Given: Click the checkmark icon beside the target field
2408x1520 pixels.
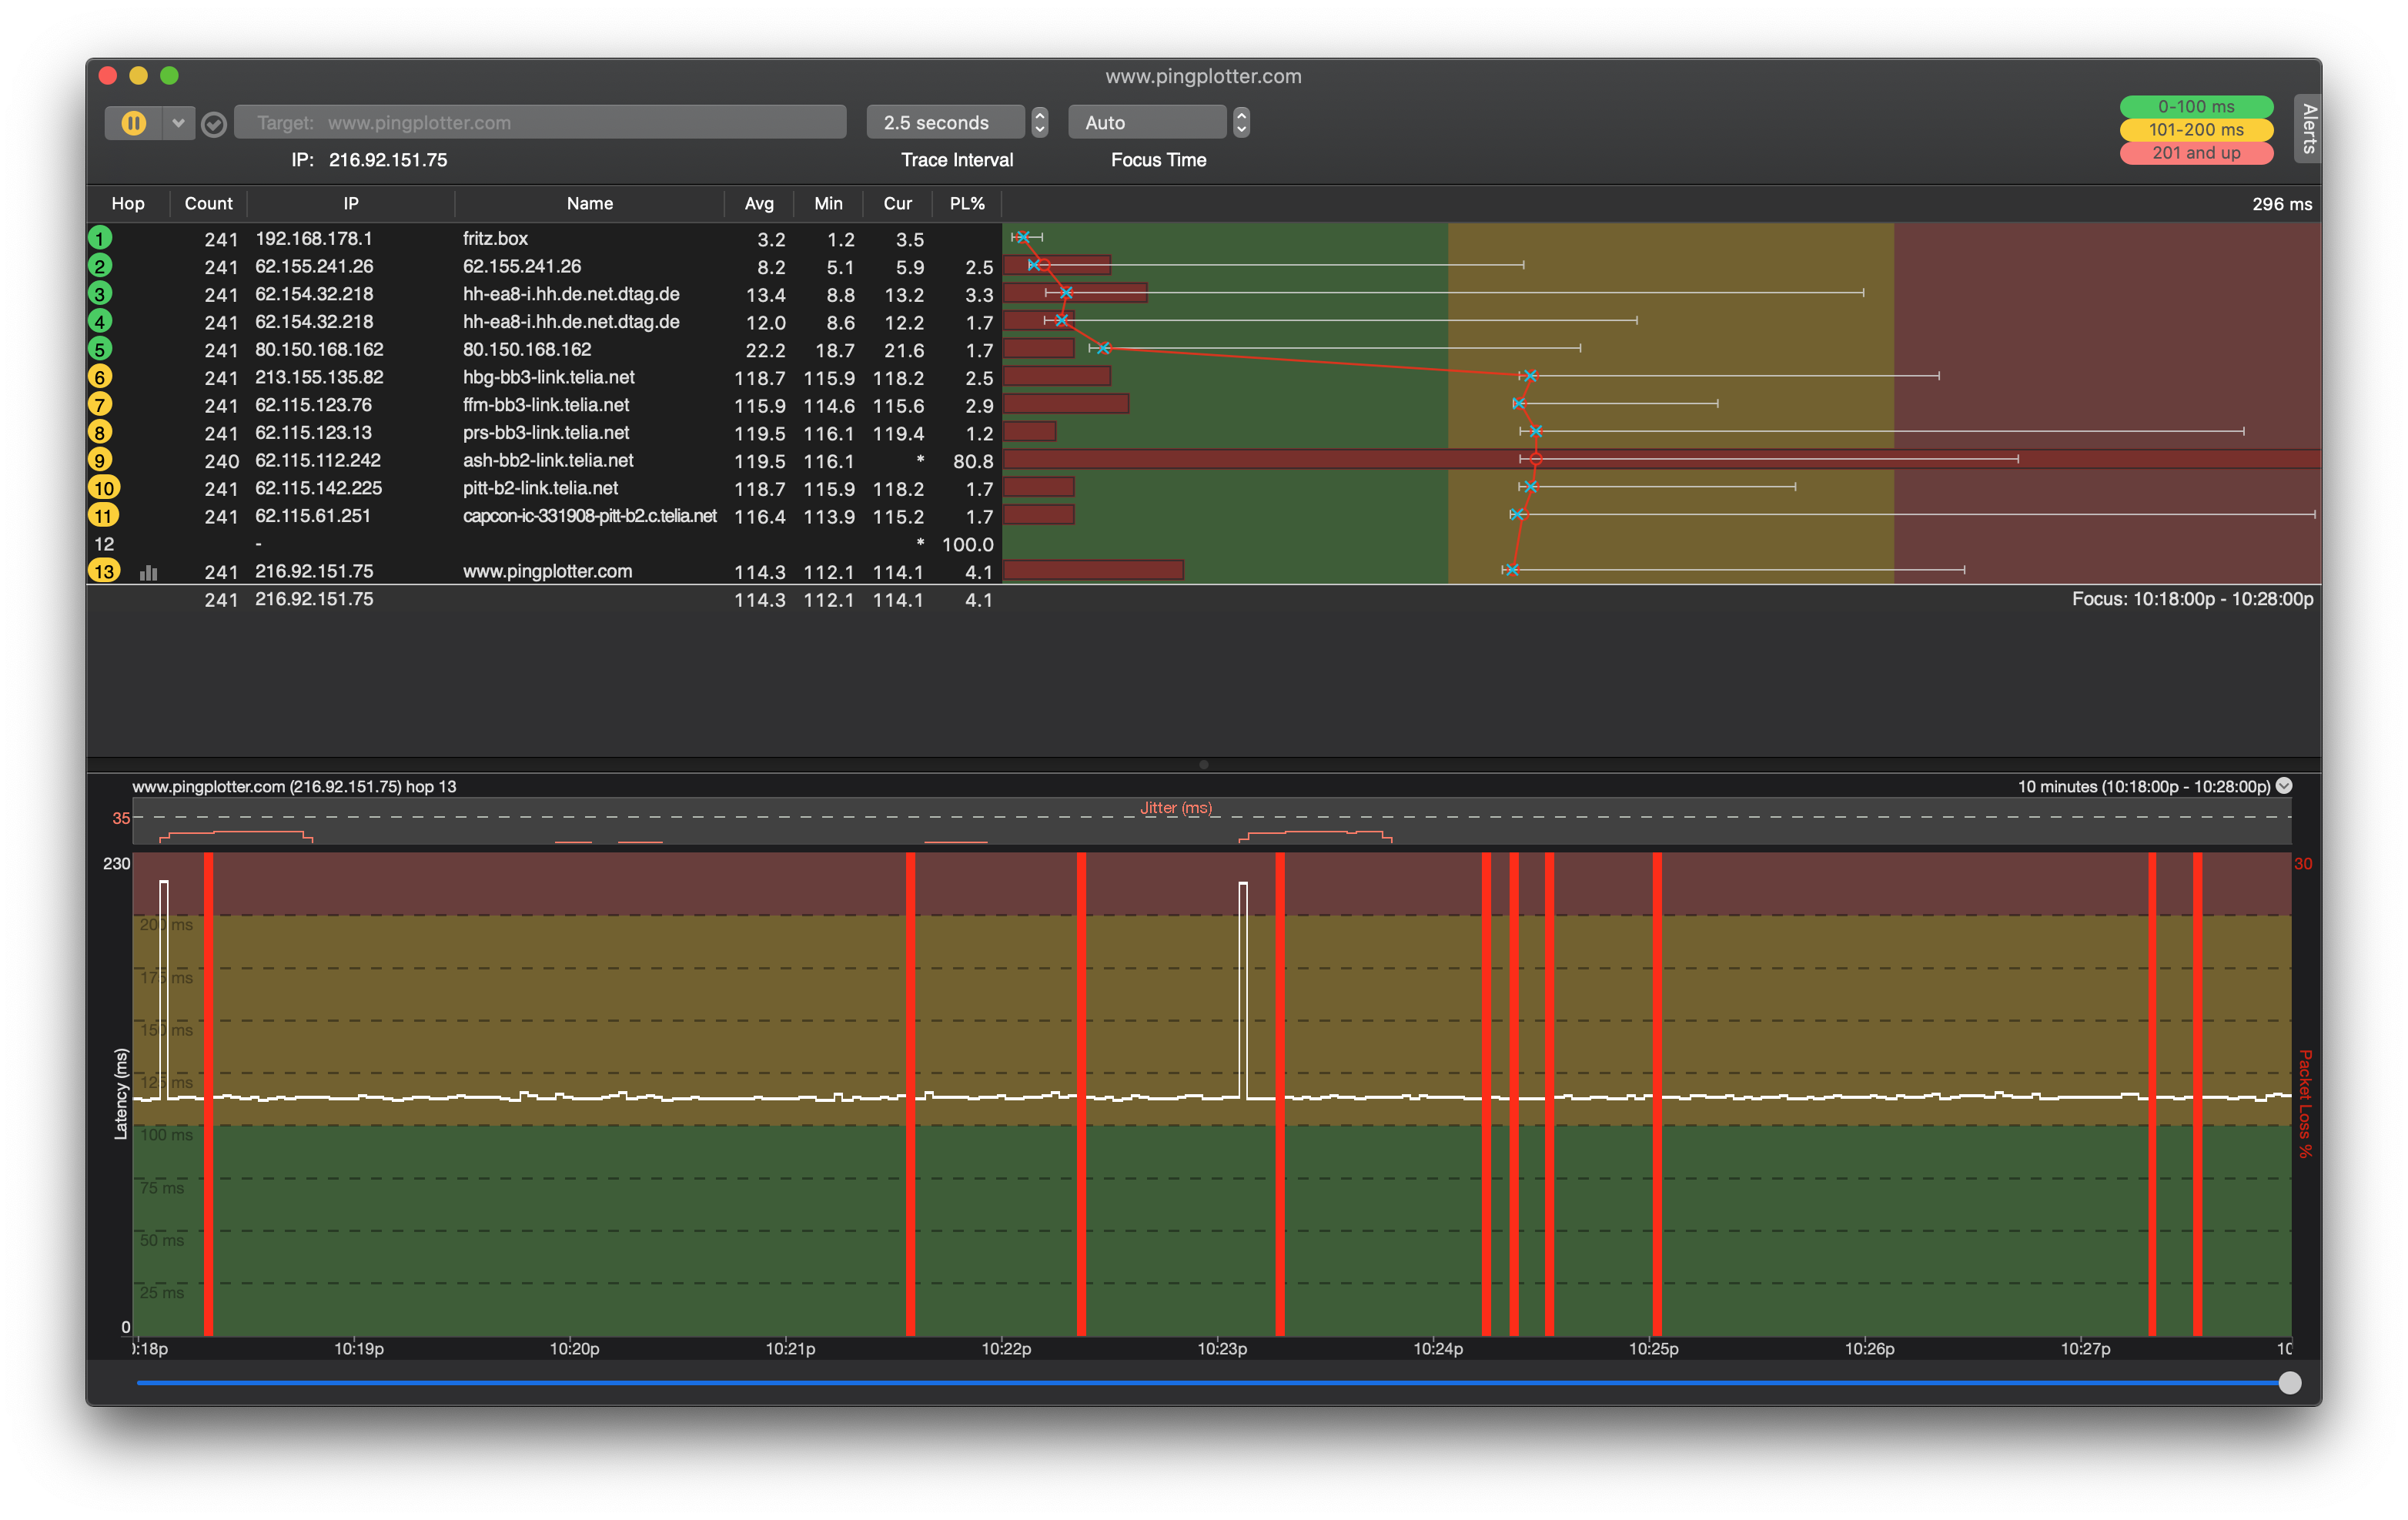Looking at the screenshot, I should [x=213, y=124].
